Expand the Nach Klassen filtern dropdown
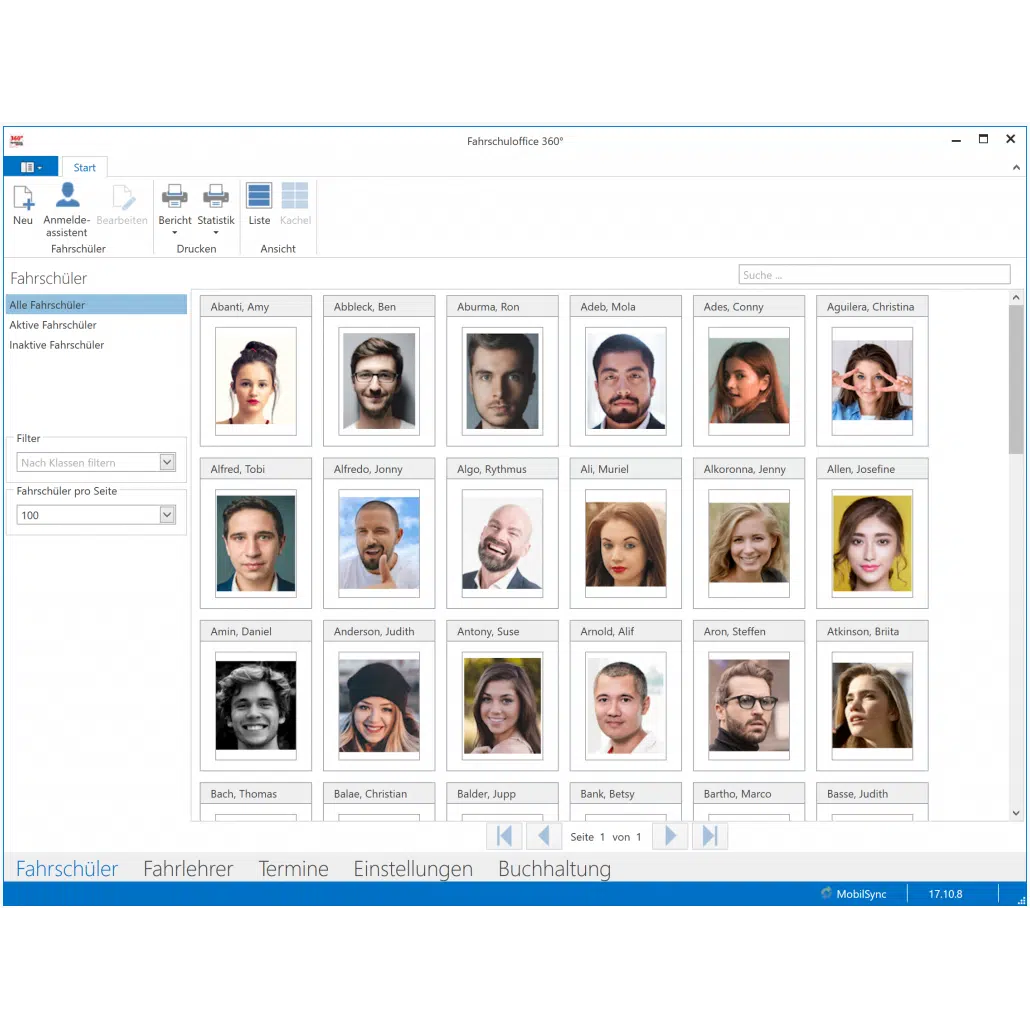This screenshot has height=1030, width=1030. [167, 463]
